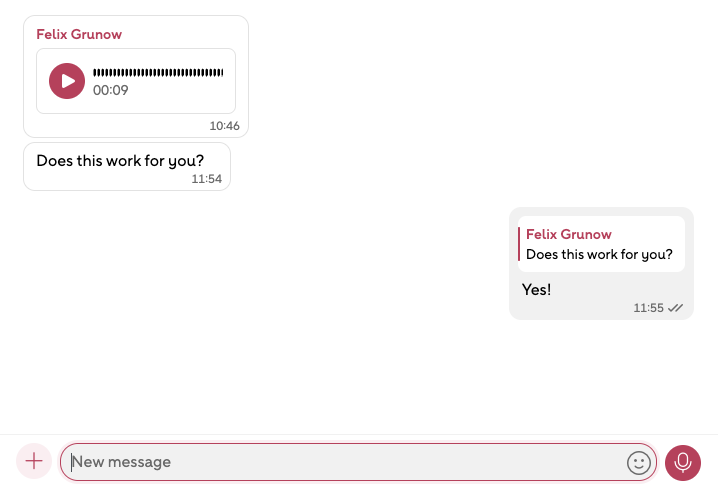Focus the New message input field
This screenshot has width=718, height=492.
340,462
